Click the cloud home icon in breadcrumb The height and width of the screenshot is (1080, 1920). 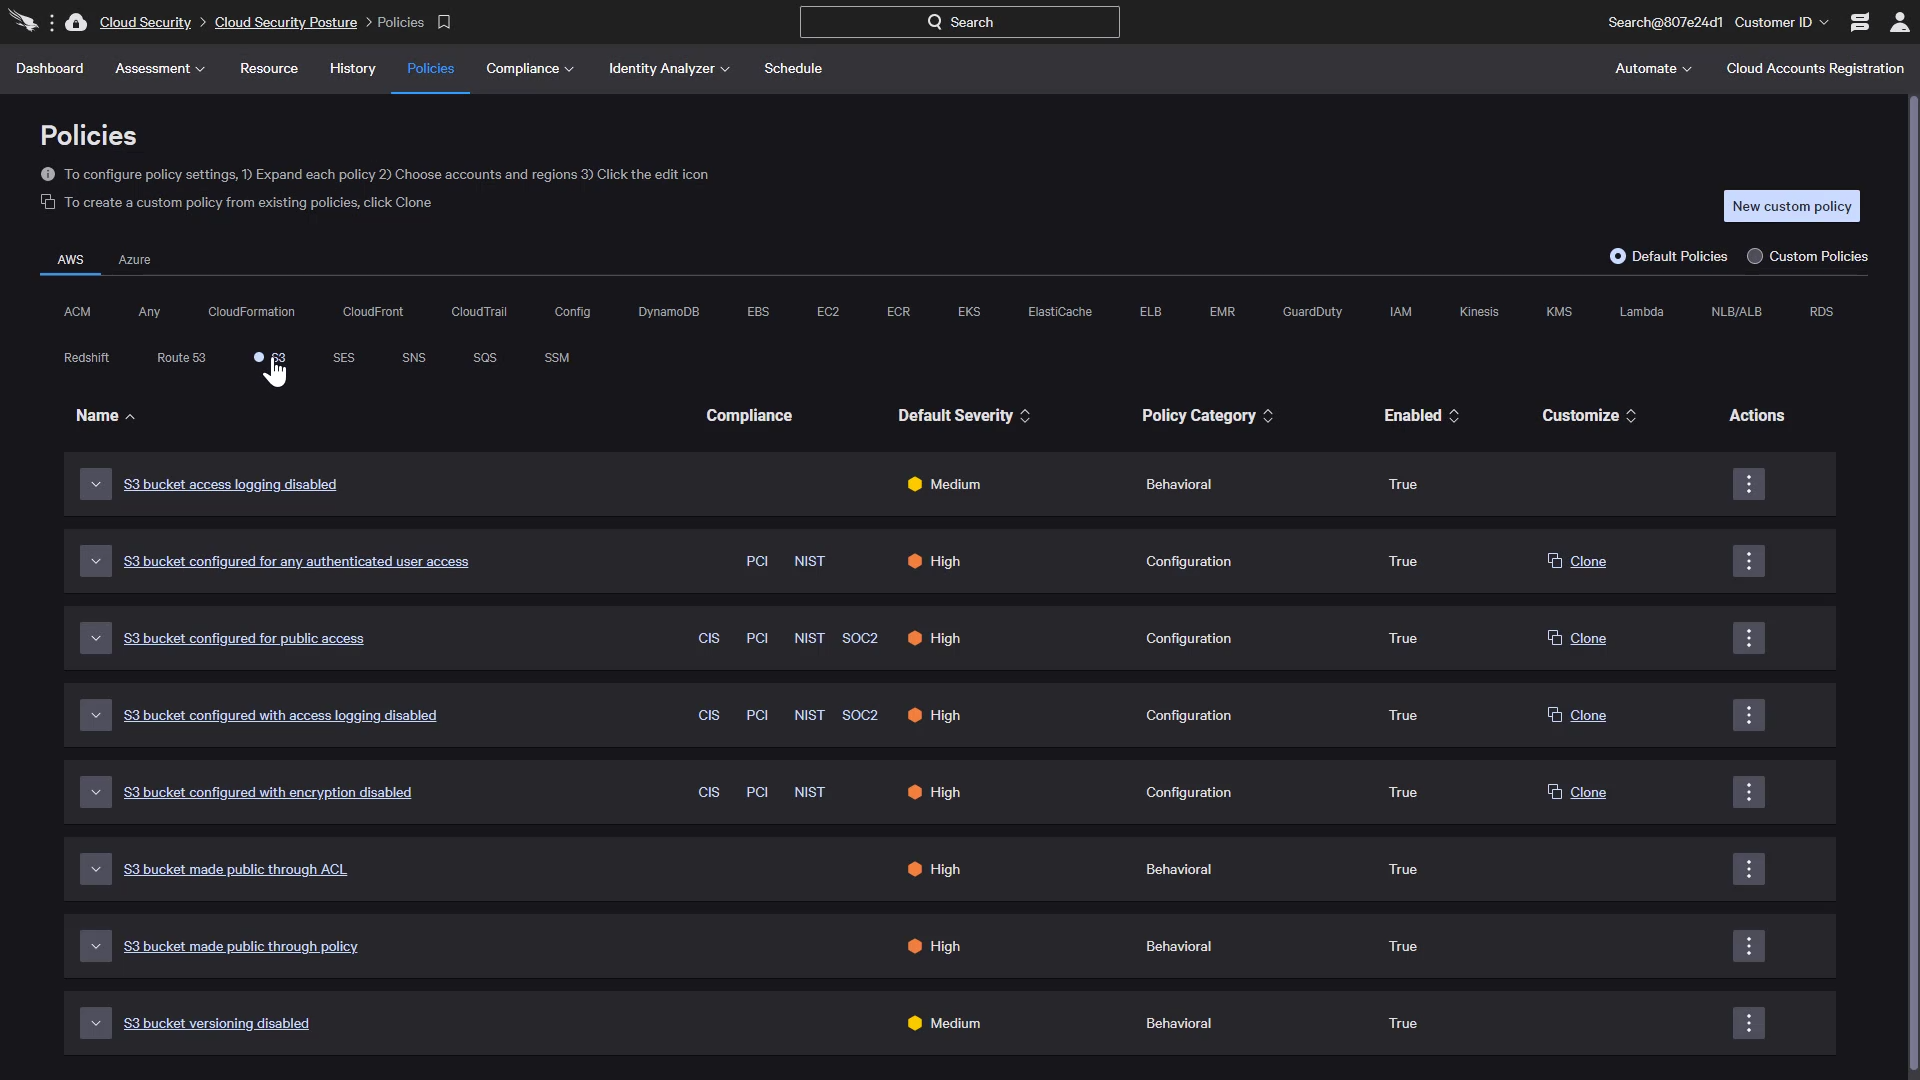coord(76,22)
